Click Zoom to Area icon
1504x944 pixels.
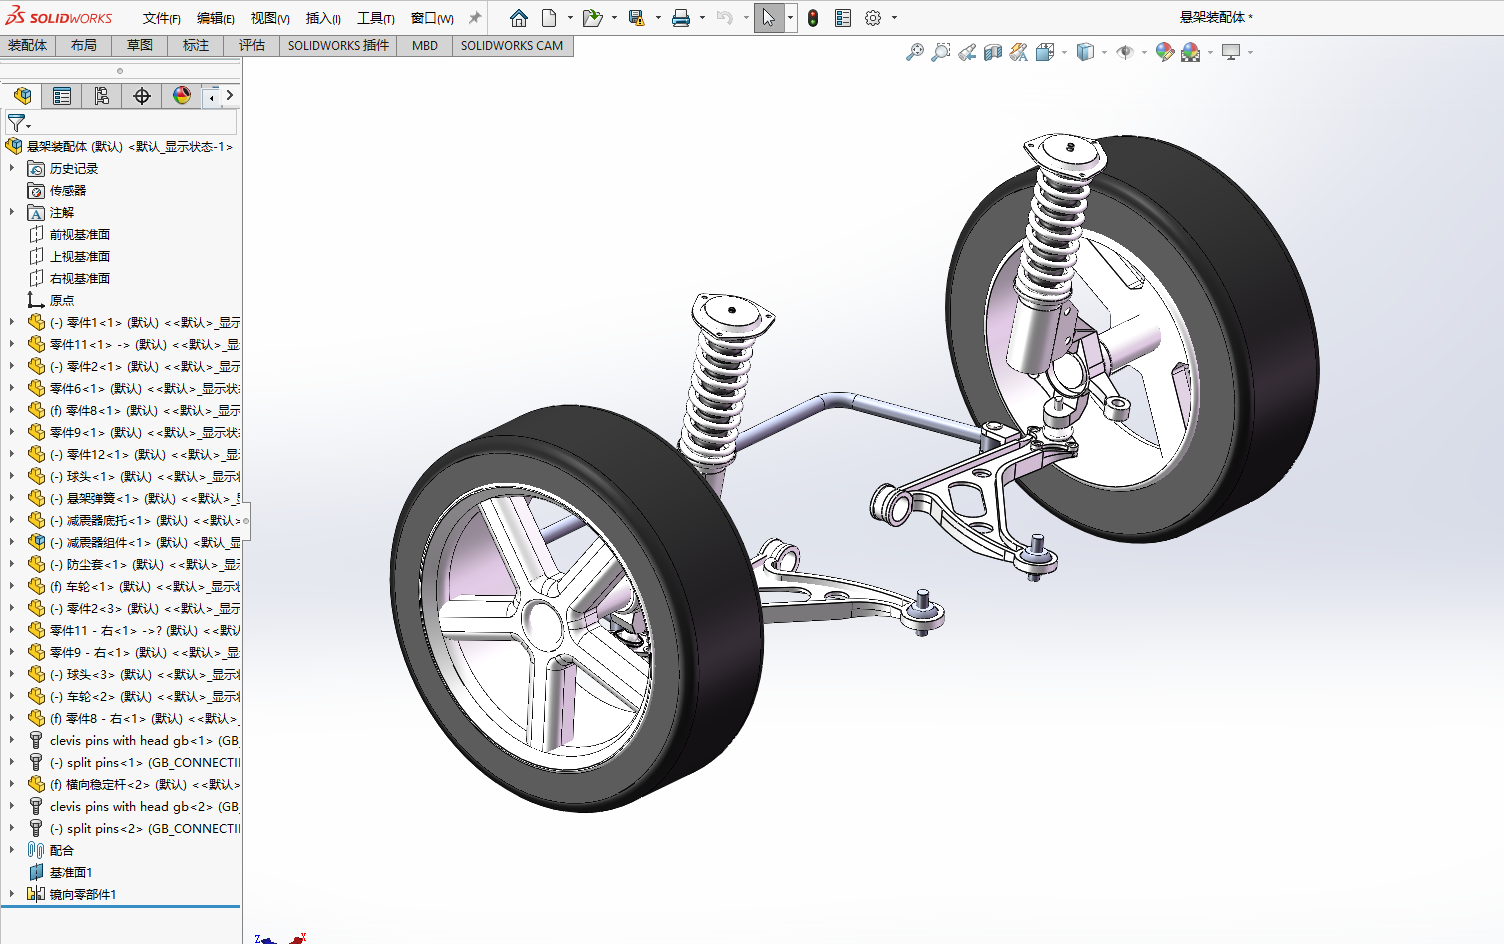coord(940,52)
